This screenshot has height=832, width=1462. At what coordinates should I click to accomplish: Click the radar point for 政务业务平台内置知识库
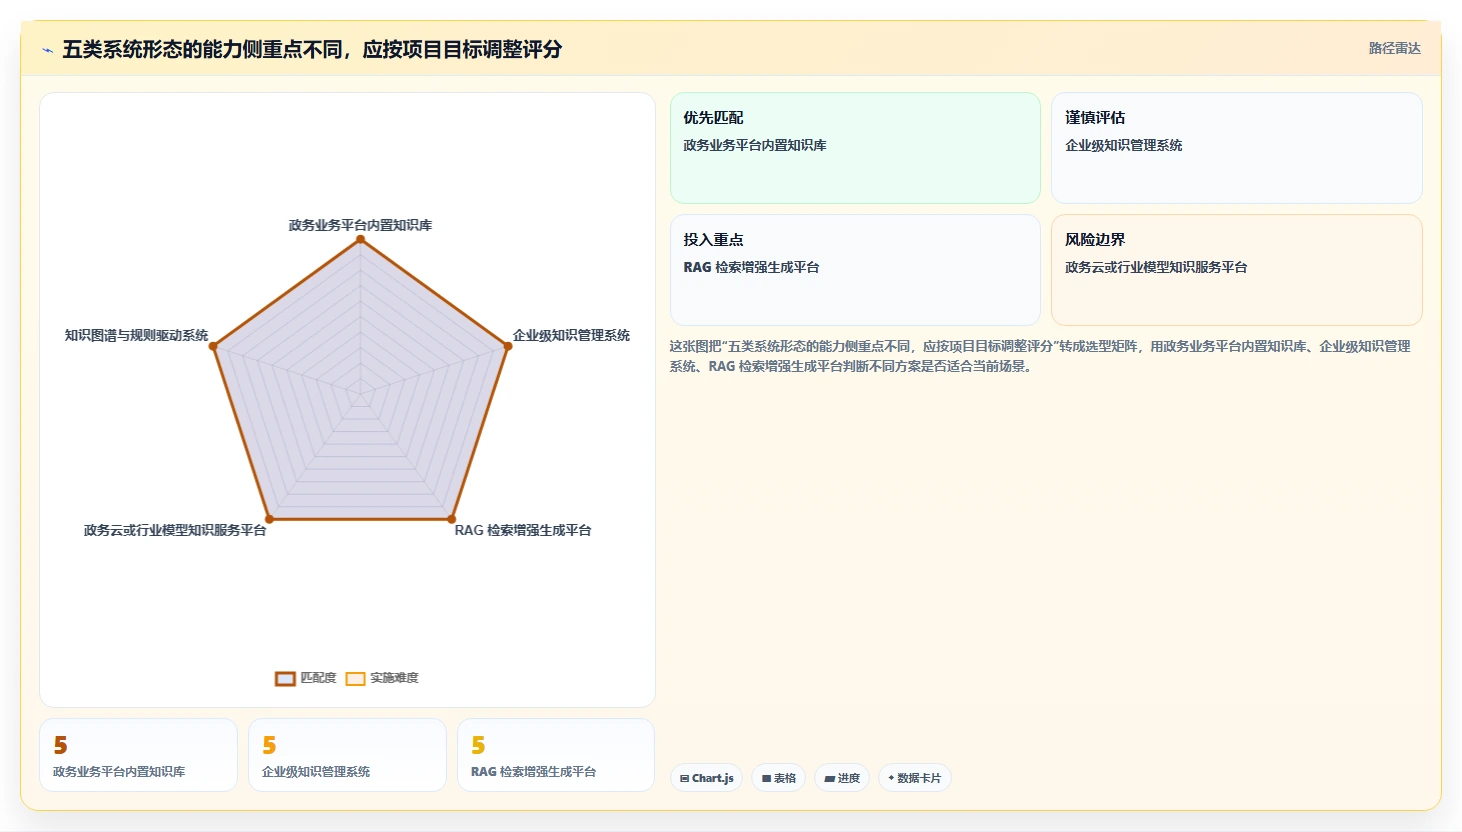(361, 239)
